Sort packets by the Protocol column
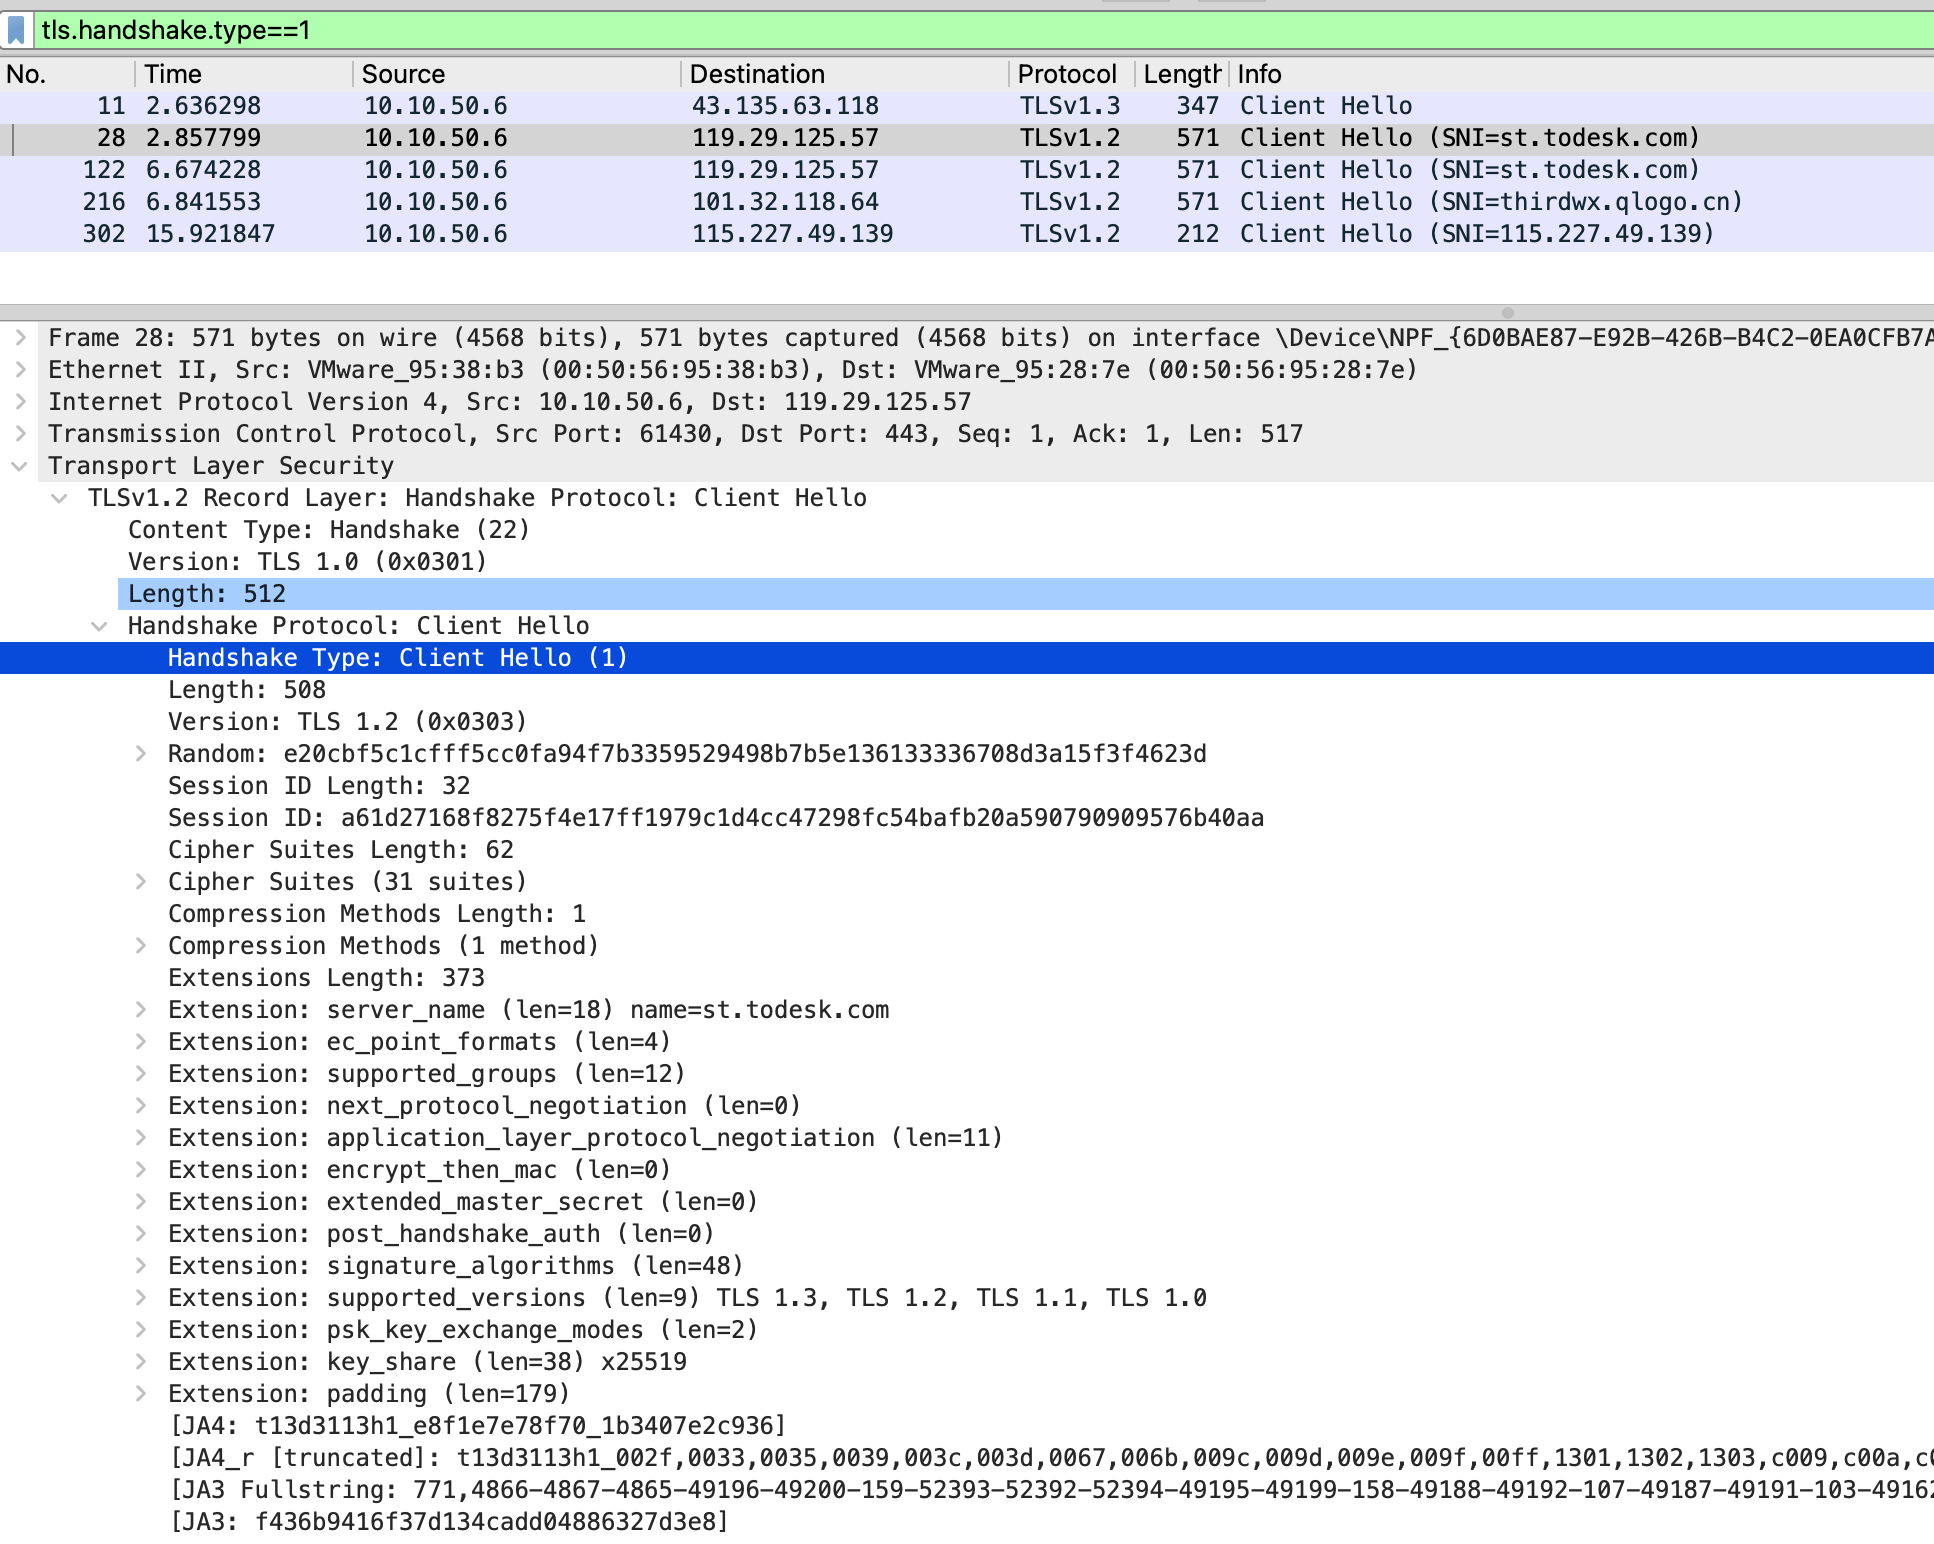The image size is (1934, 1544). 1071,74
